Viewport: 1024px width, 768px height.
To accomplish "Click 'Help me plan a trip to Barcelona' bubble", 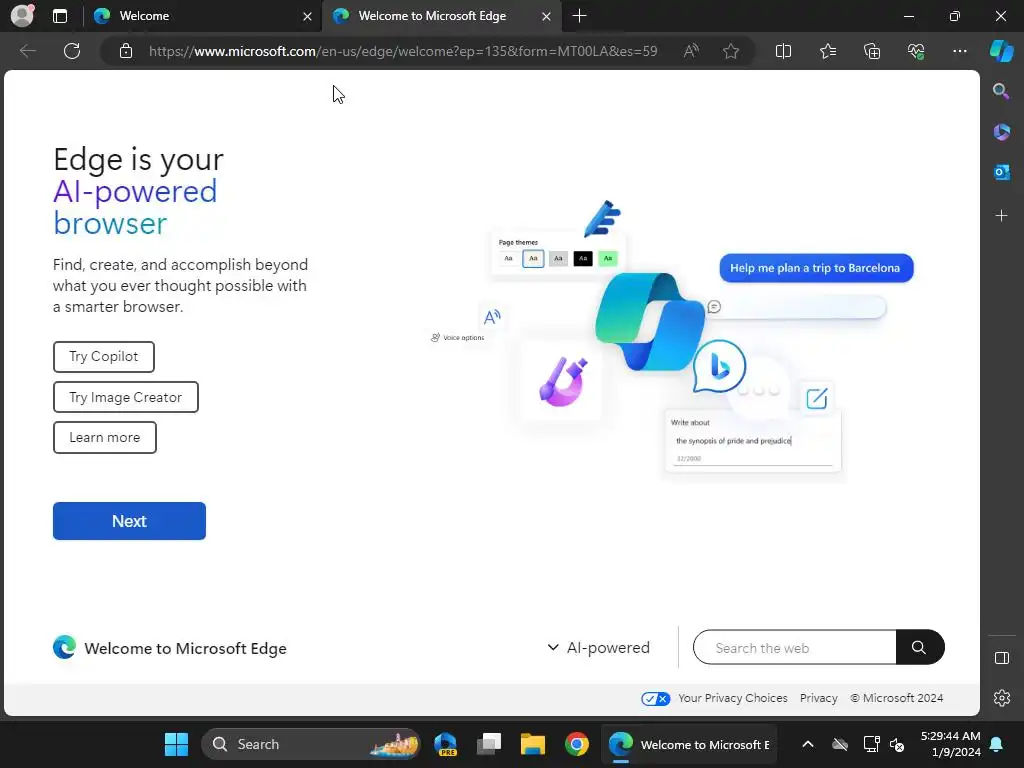I will pos(816,268).
